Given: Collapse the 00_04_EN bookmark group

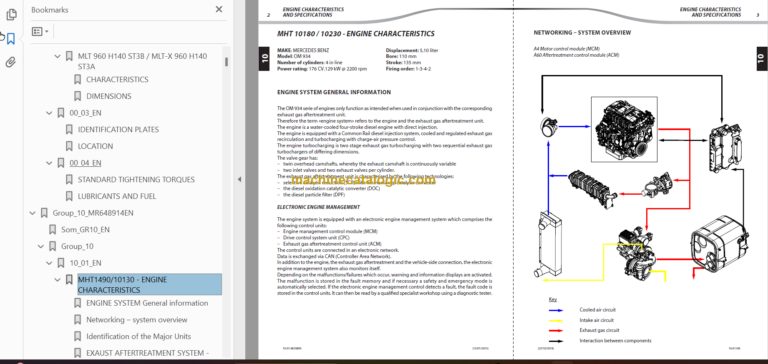Looking at the screenshot, I should point(49,163).
